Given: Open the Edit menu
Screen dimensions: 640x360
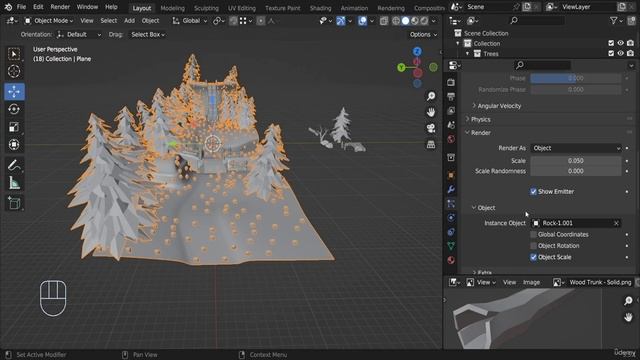Looking at the screenshot, I should [x=38, y=7].
